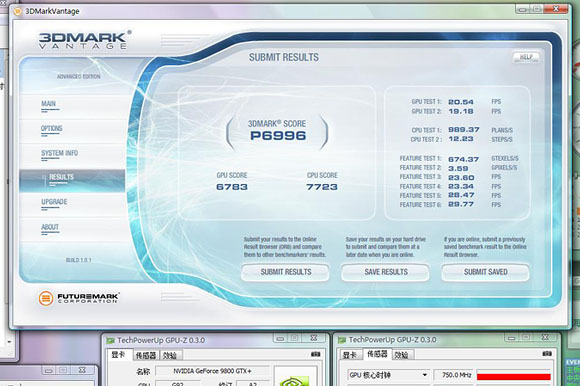Viewport: 580px width, 386px height.
Task: Submit the benchmark via SUBMIT RESULTS button
Action: coord(285,272)
